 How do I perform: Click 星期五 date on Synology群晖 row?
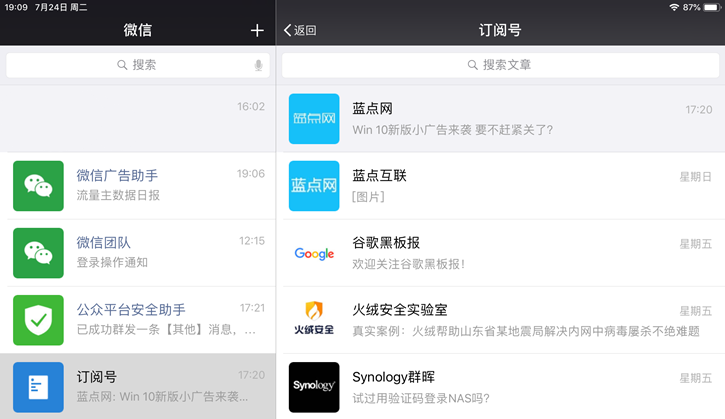pos(695,378)
